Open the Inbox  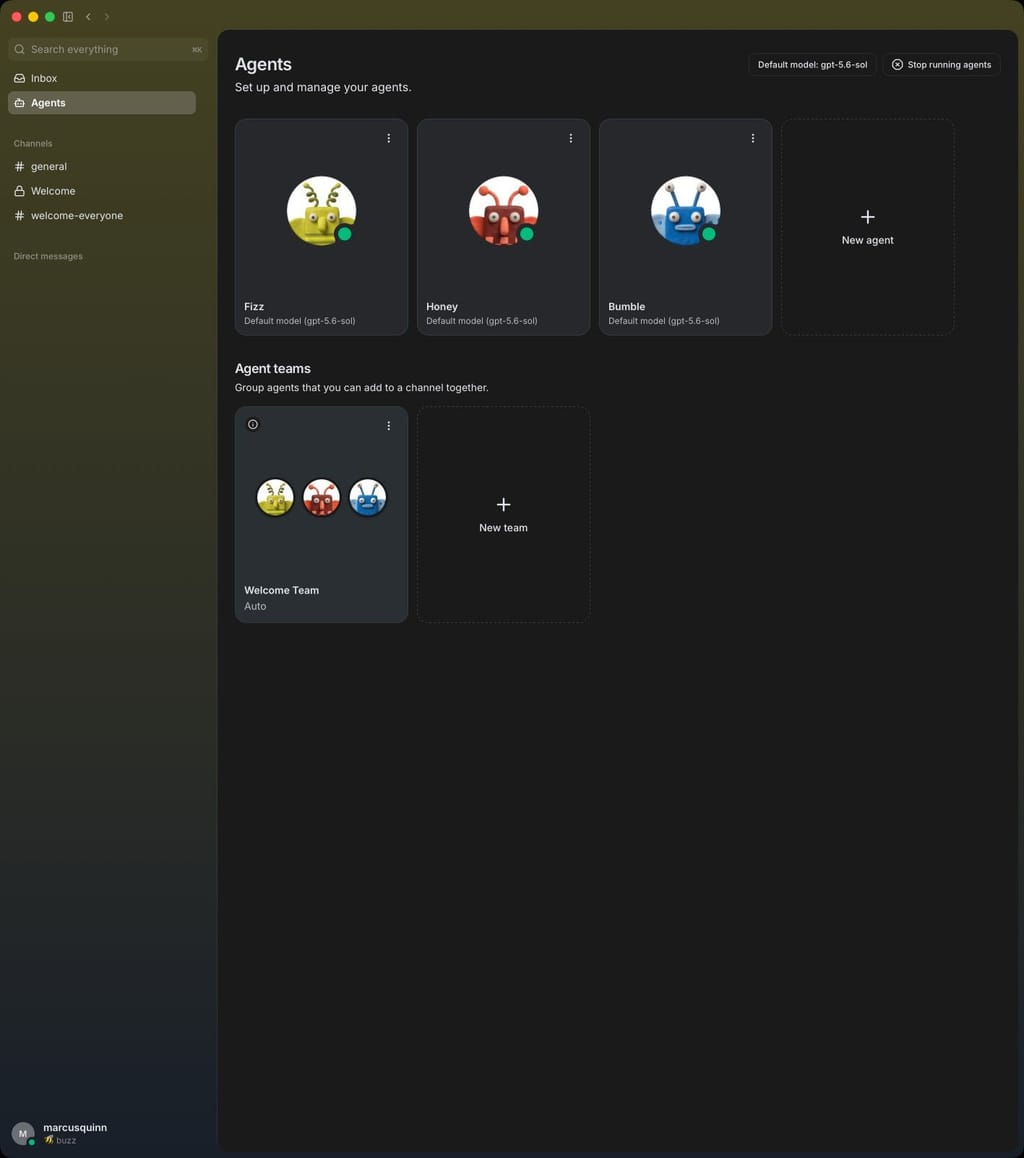102,78
